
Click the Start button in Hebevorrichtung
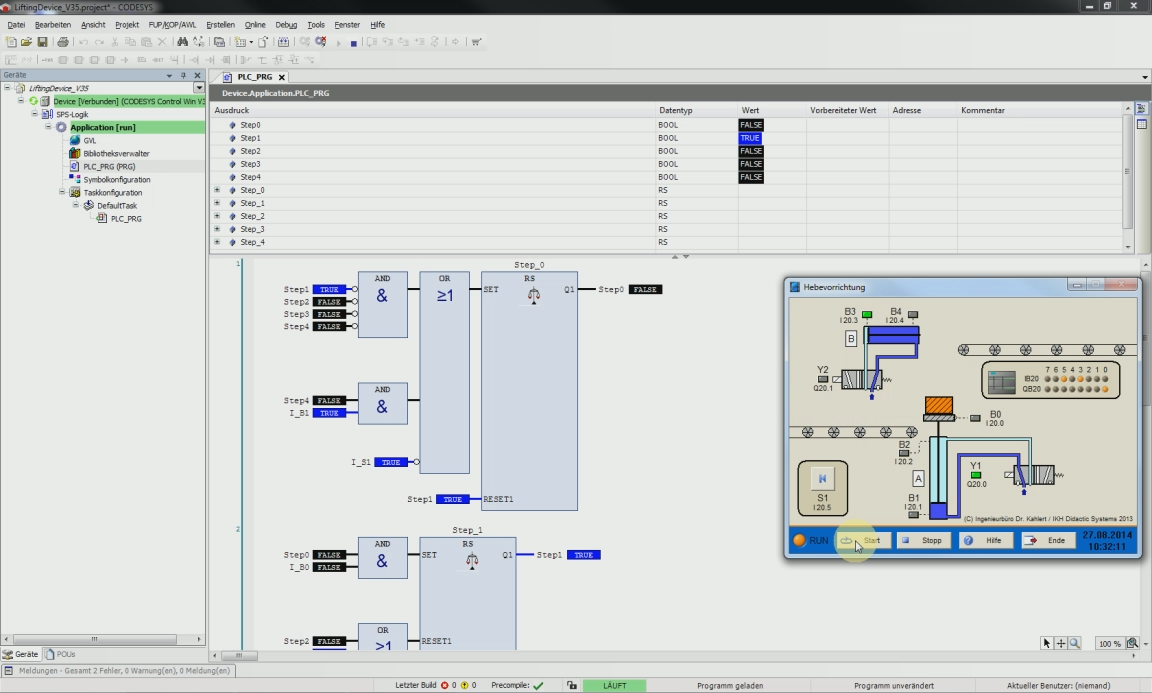(865, 540)
